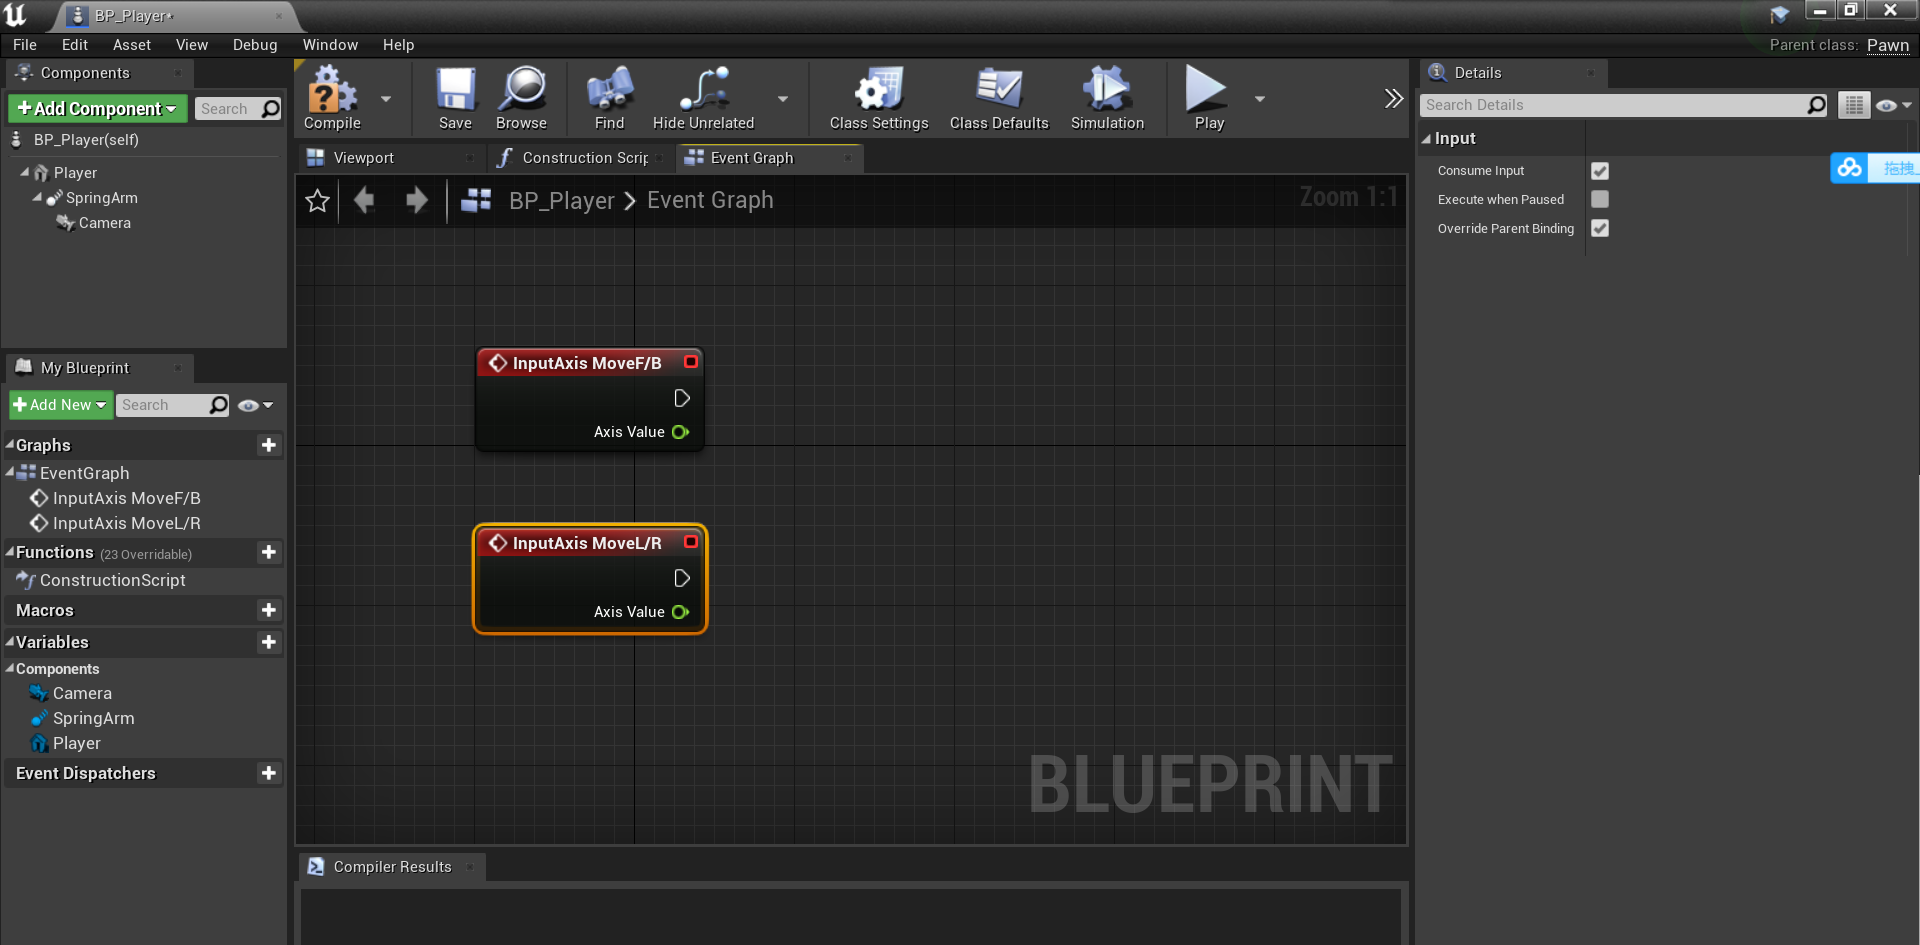This screenshot has height=945, width=1920.
Task: Toggle Hide Unrelated nodes
Action: tap(703, 98)
